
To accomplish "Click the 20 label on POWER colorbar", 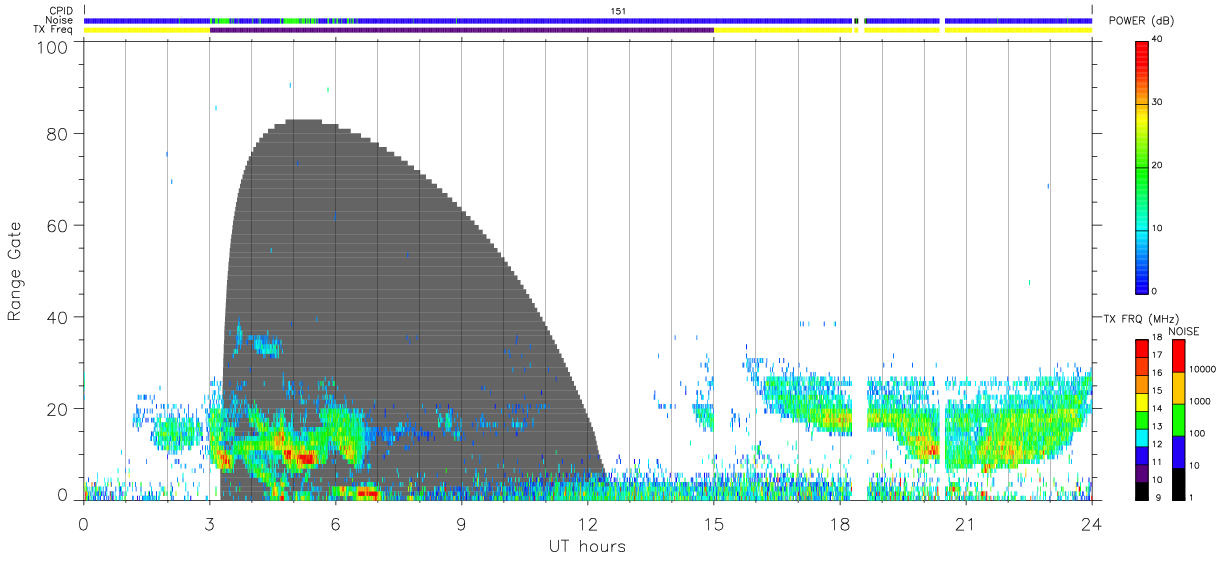I will [1157, 165].
